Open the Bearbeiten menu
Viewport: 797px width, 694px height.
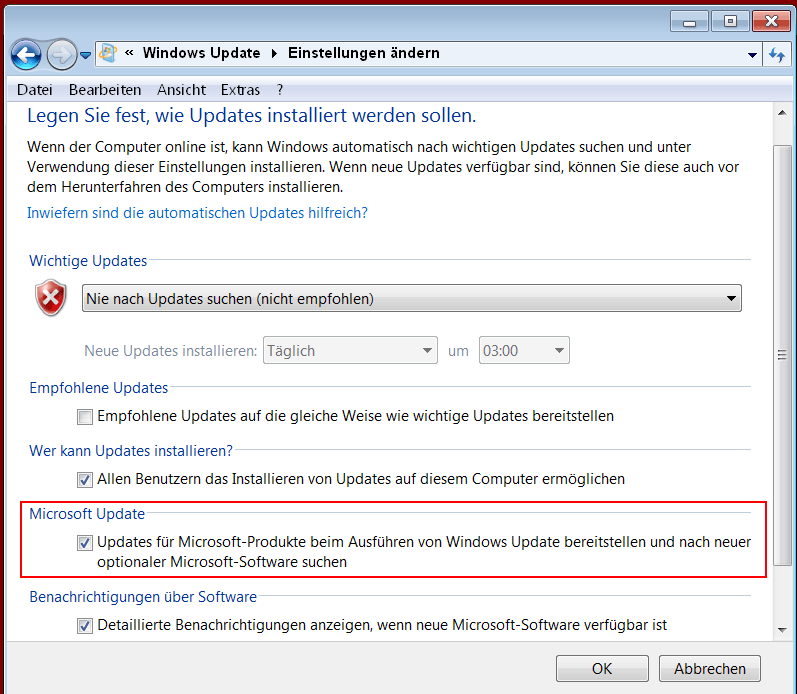(105, 90)
